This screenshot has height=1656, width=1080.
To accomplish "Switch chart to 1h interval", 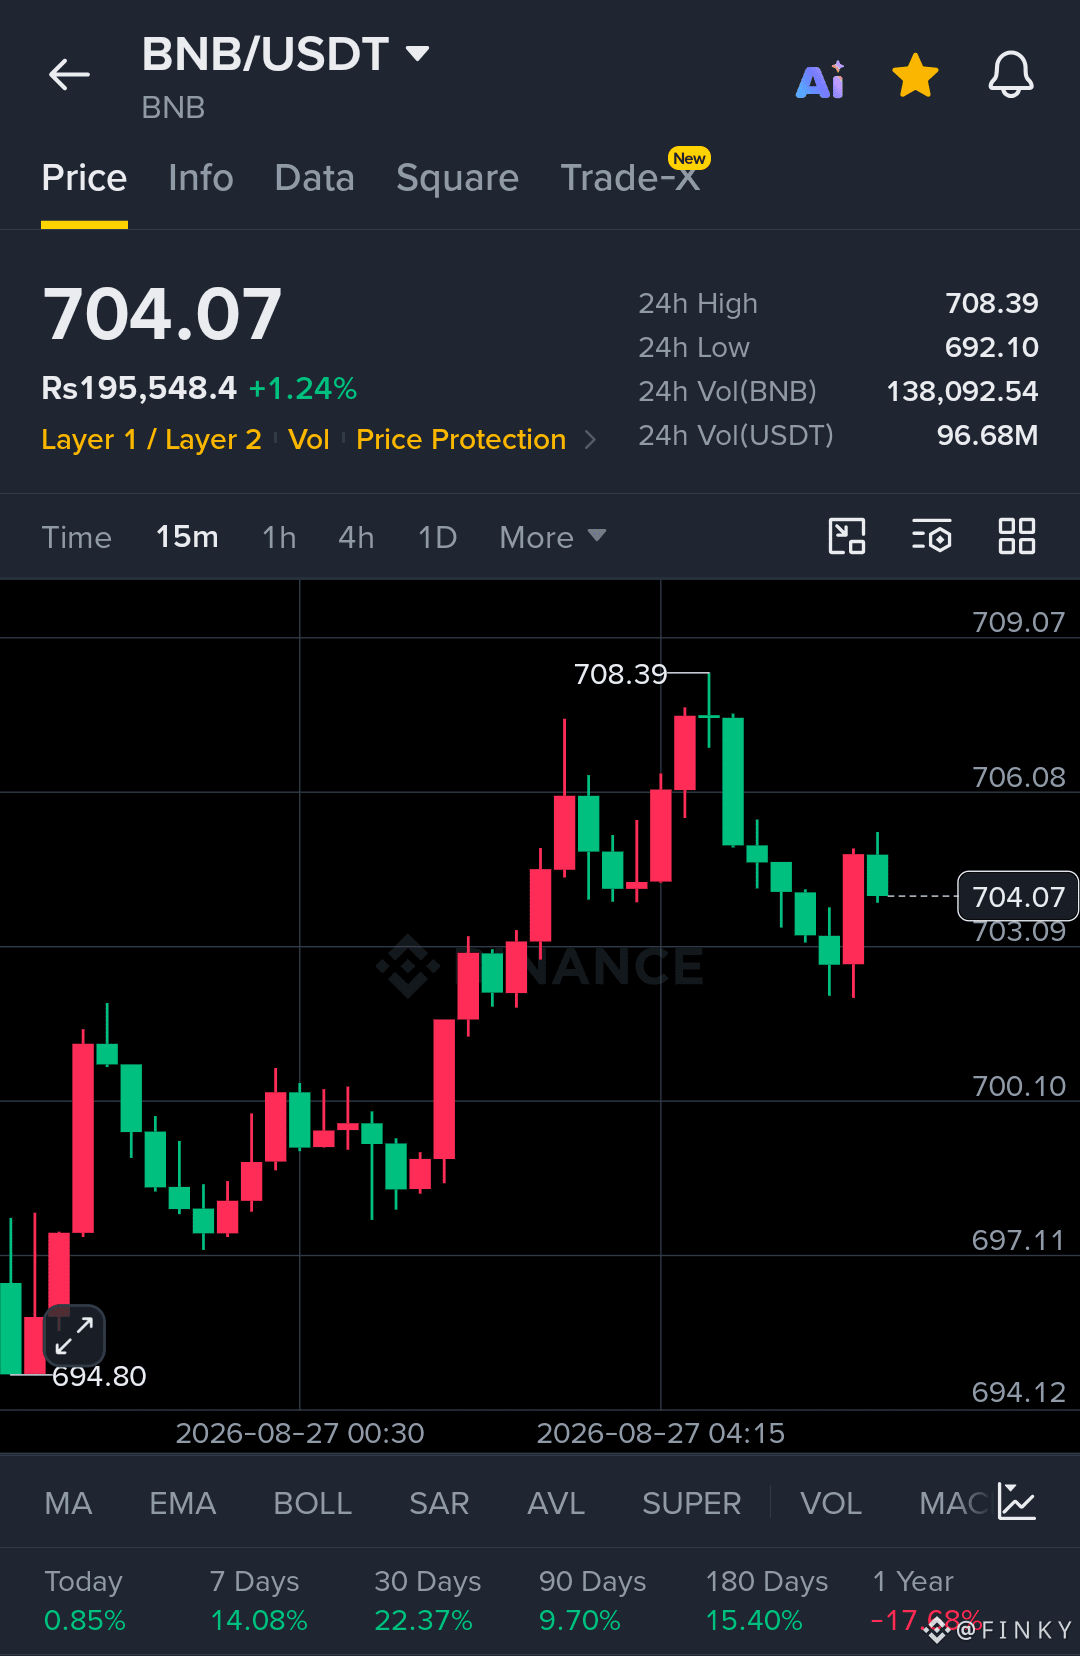I will (279, 537).
